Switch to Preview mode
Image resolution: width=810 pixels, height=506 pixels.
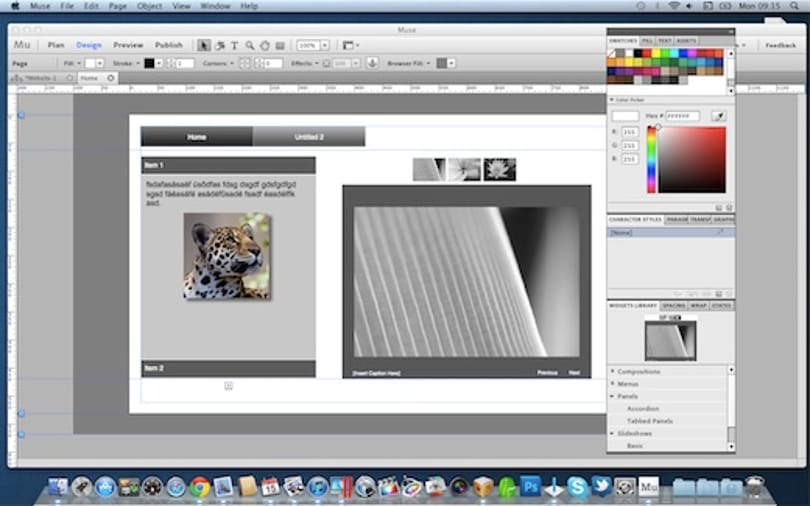point(128,45)
